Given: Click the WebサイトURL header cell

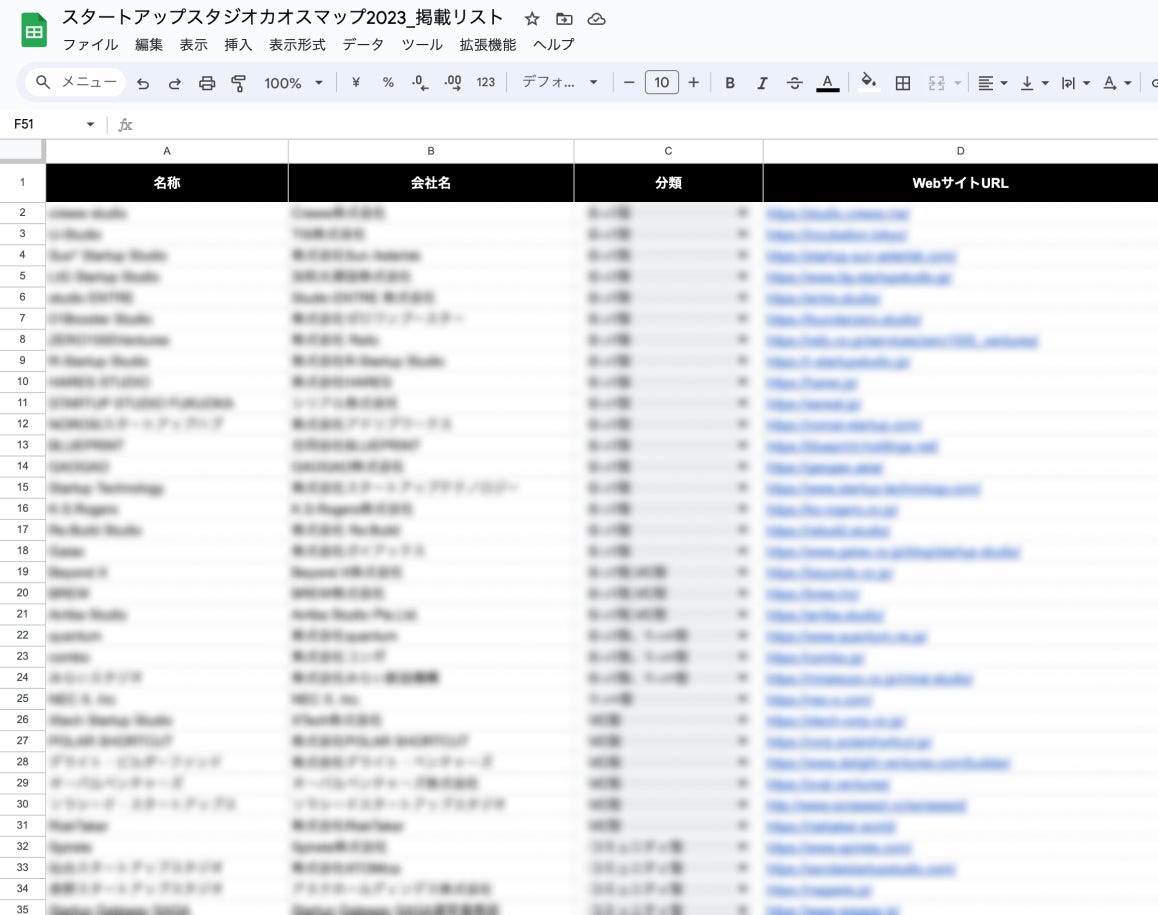Looking at the screenshot, I should (960, 182).
